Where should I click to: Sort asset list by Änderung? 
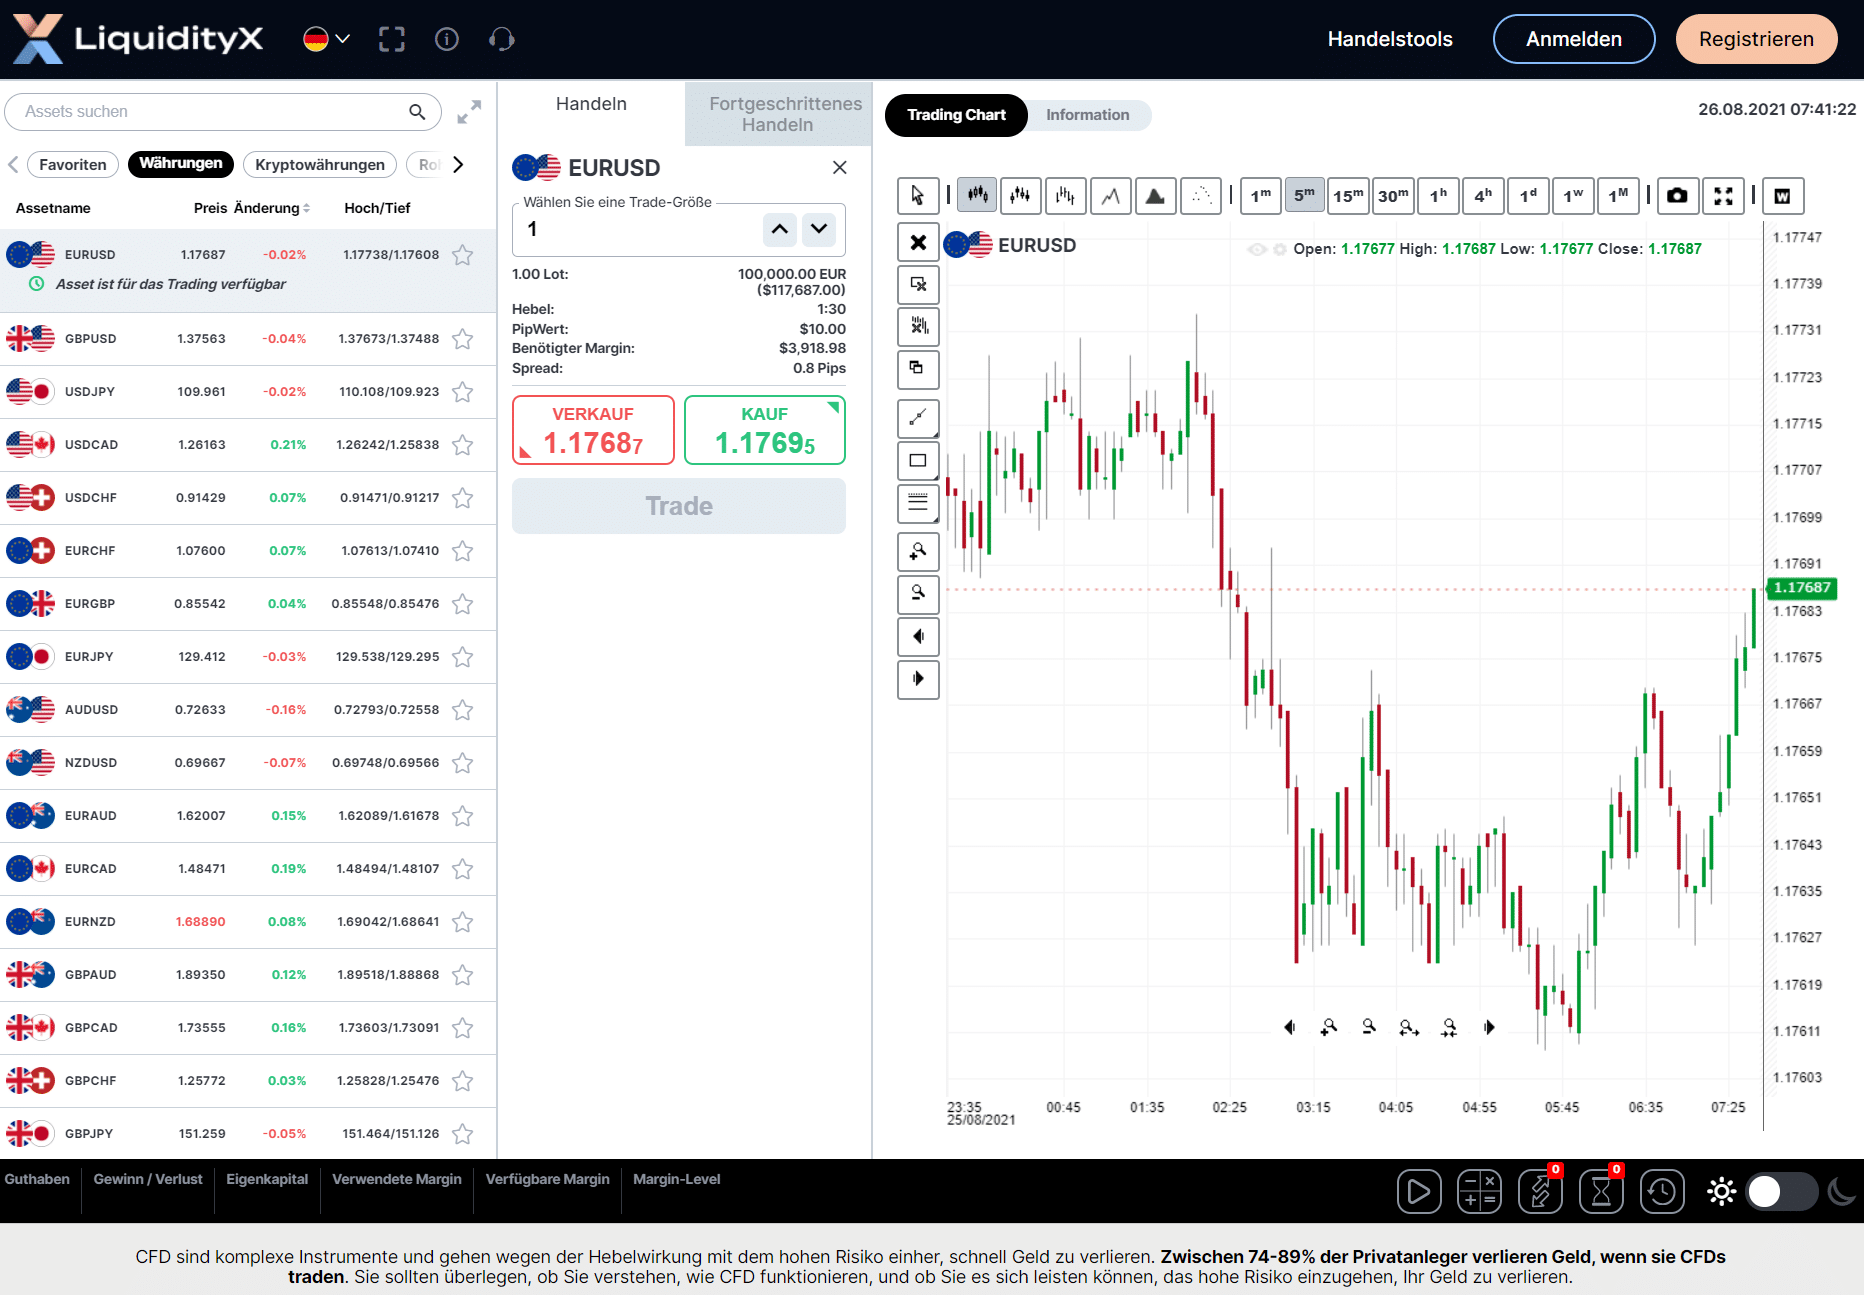tap(272, 208)
